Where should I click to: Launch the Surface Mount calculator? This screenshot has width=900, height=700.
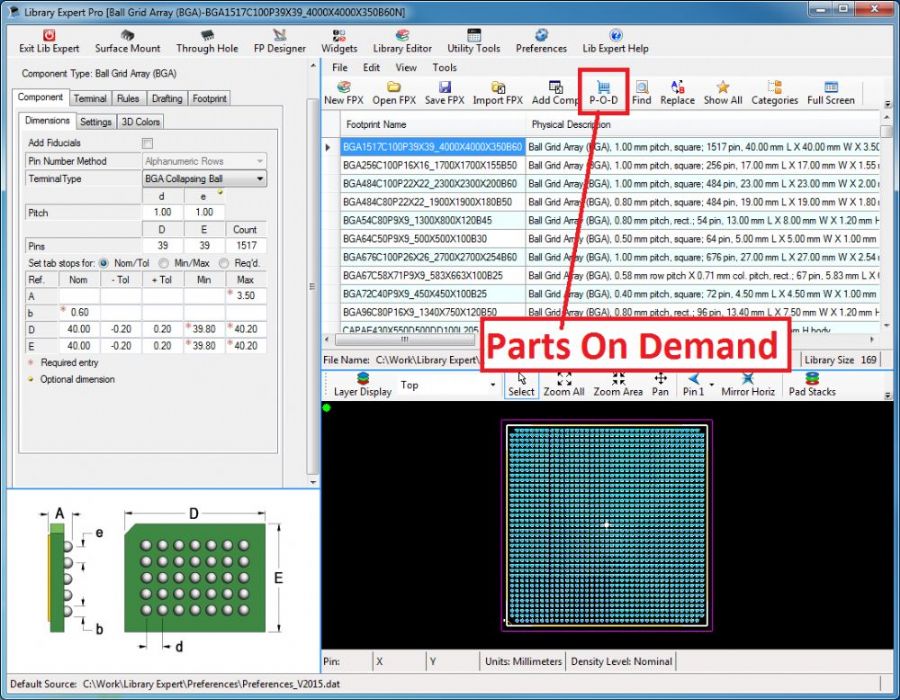[x=127, y=41]
